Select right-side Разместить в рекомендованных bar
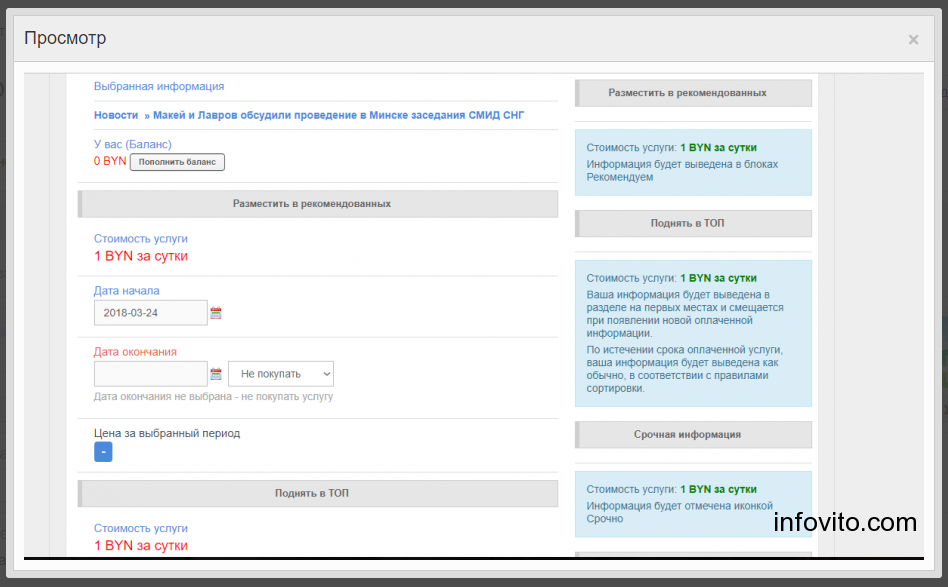Image resolution: width=948 pixels, height=587 pixels. pyautogui.click(x=693, y=93)
